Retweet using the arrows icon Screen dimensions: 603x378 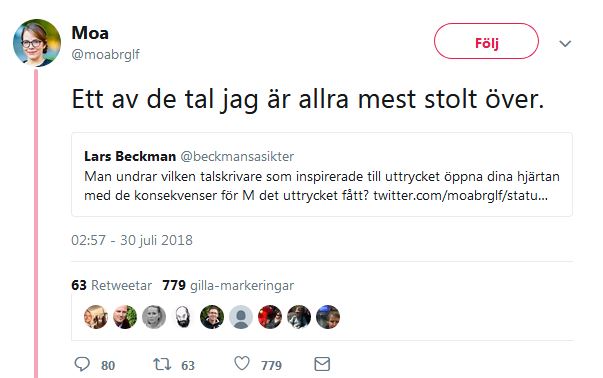pyautogui.click(x=162, y=364)
